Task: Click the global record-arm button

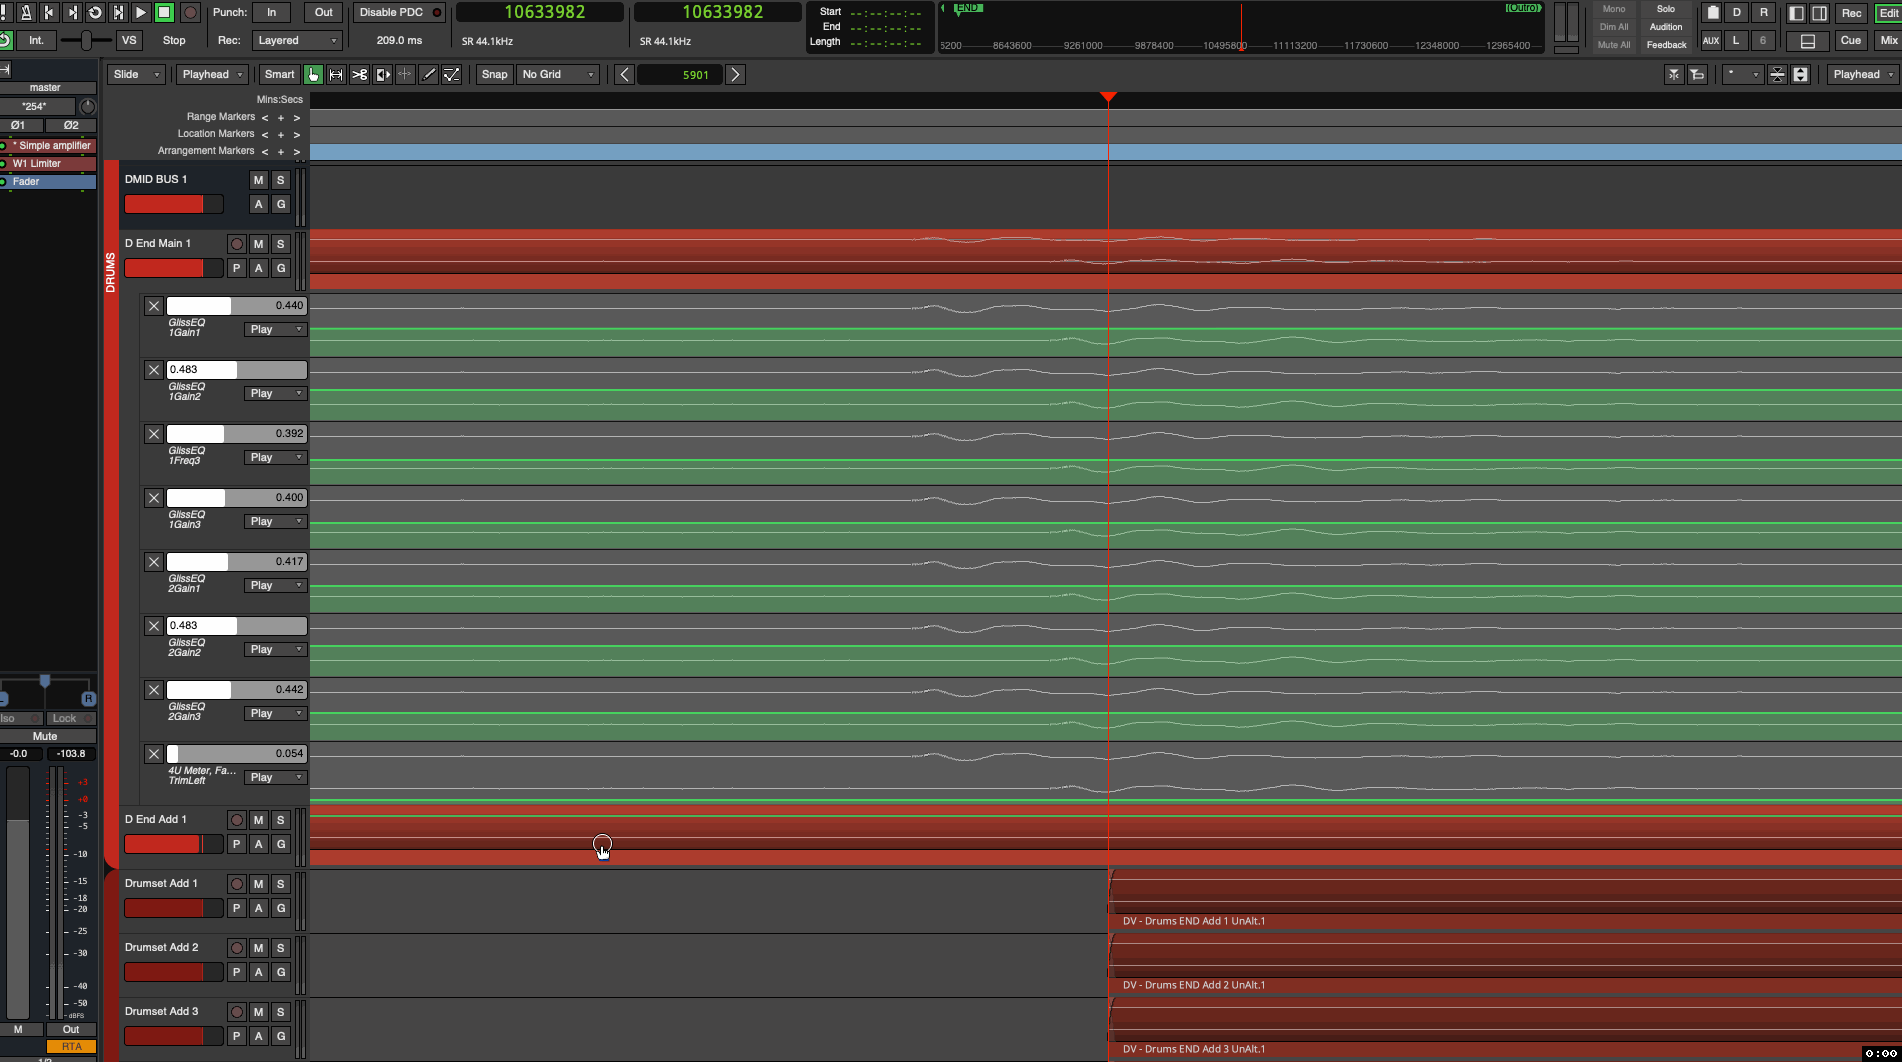Action: (x=189, y=13)
